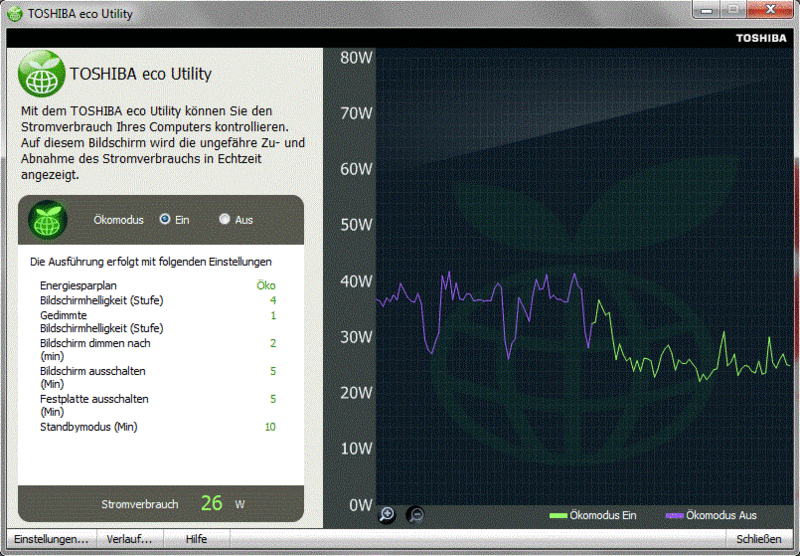Open the Hilfe help menu

click(x=196, y=539)
